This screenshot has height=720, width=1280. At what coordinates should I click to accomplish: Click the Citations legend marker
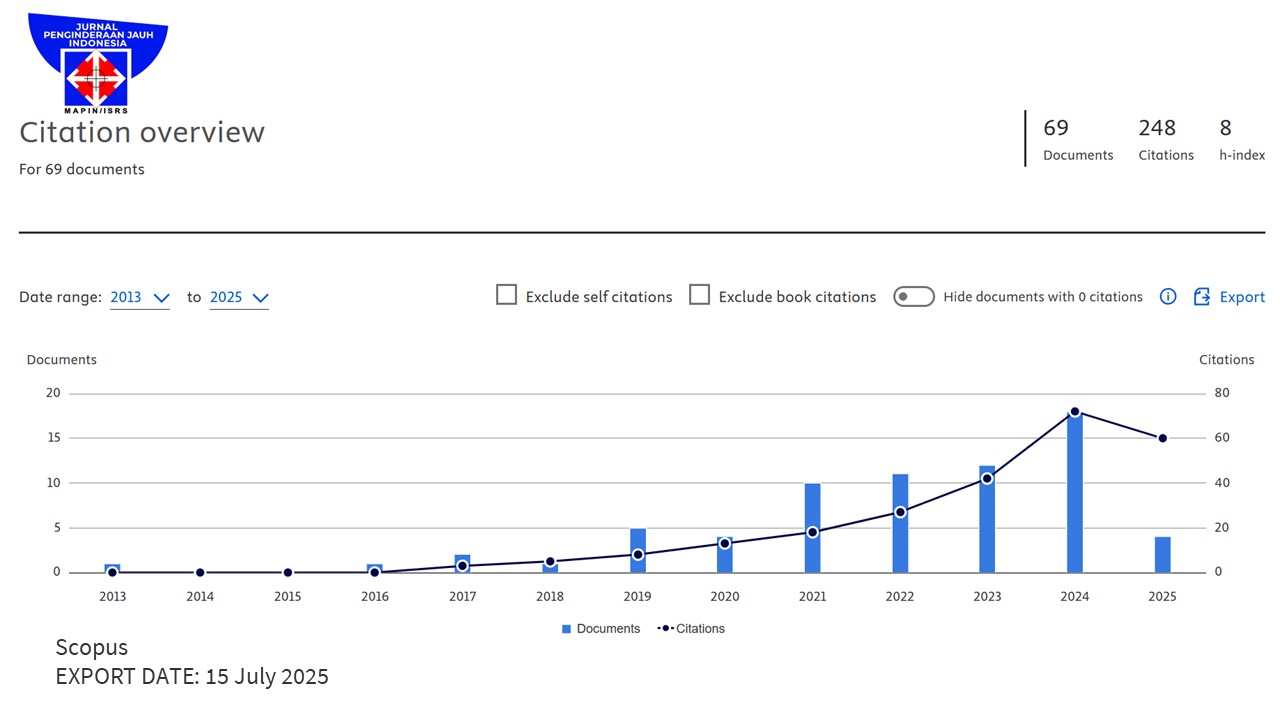click(x=665, y=629)
